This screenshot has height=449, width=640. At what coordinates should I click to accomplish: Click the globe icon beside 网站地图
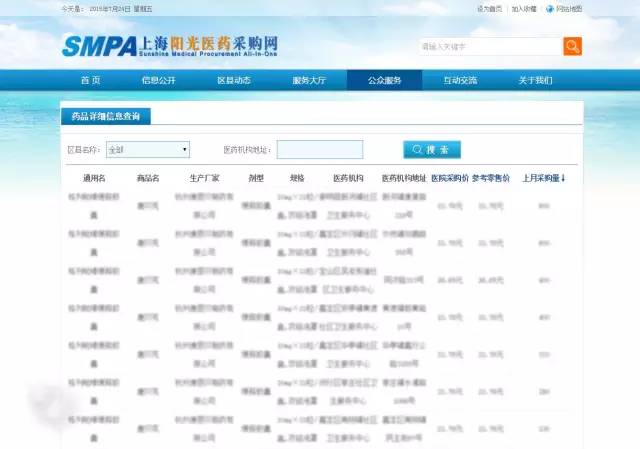[x=549, y=9]
